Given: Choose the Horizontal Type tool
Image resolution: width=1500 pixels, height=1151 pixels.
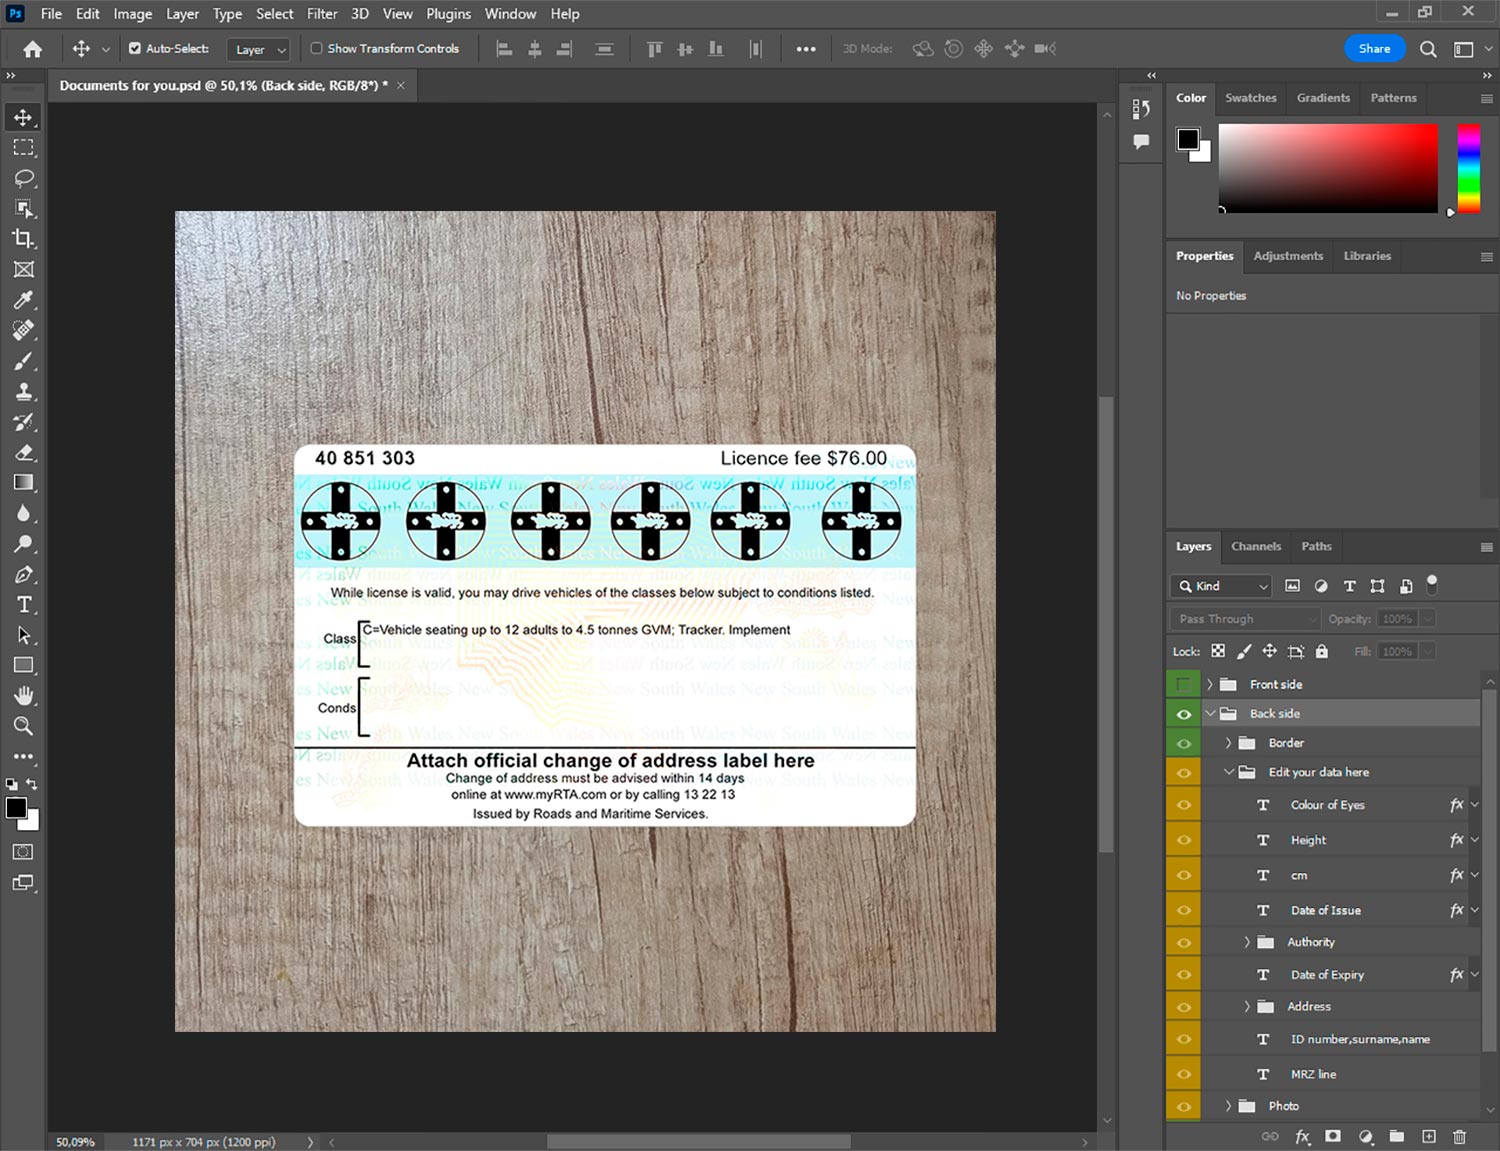Looking at the screenshot, I should (x=23, y=605).
